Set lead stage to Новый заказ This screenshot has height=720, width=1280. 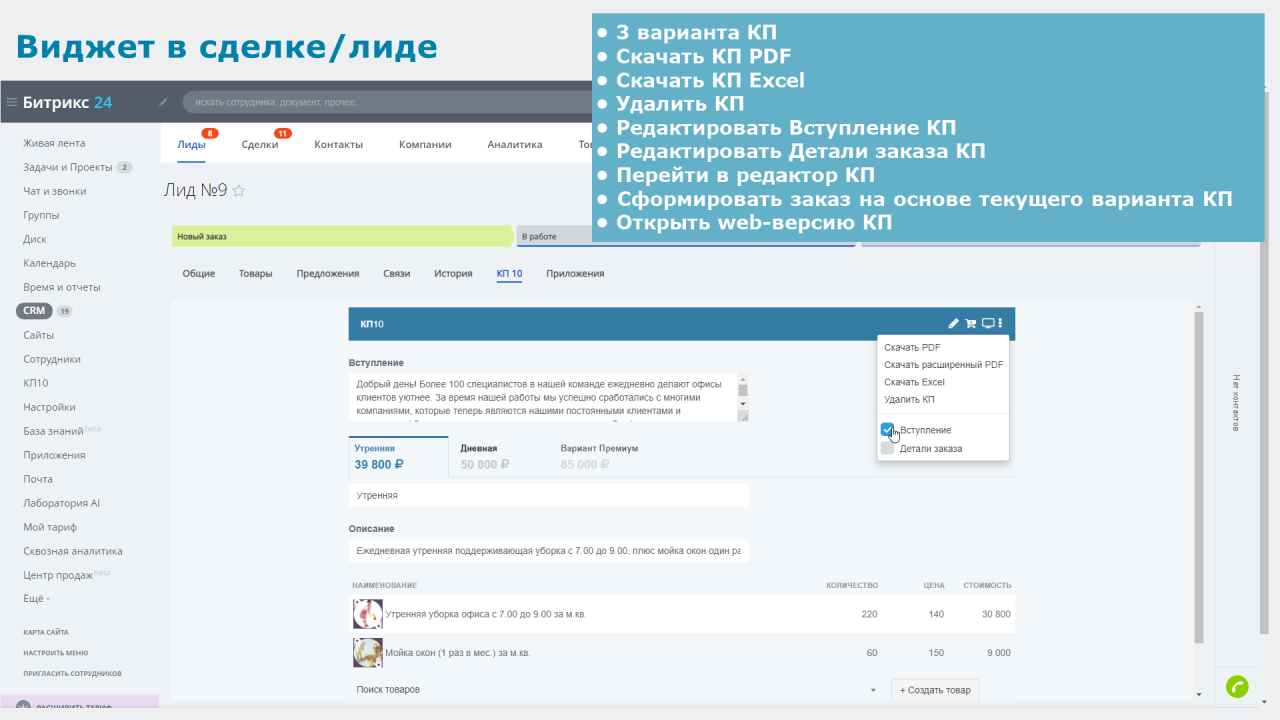(x=341, y=236)
